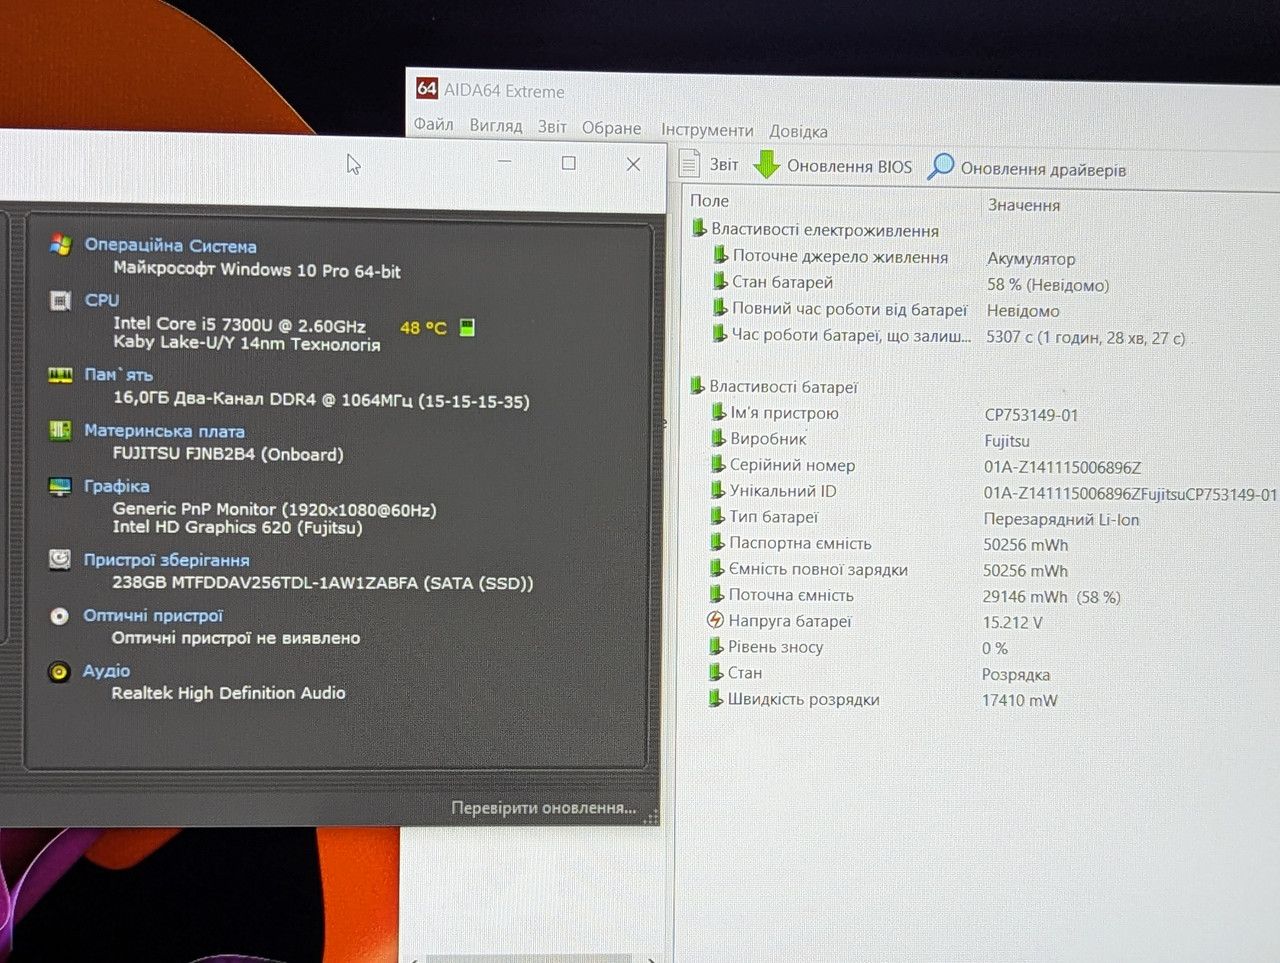Select the manufacturer value Fujitsu

pyautogui.click(x=1007, y=441)
